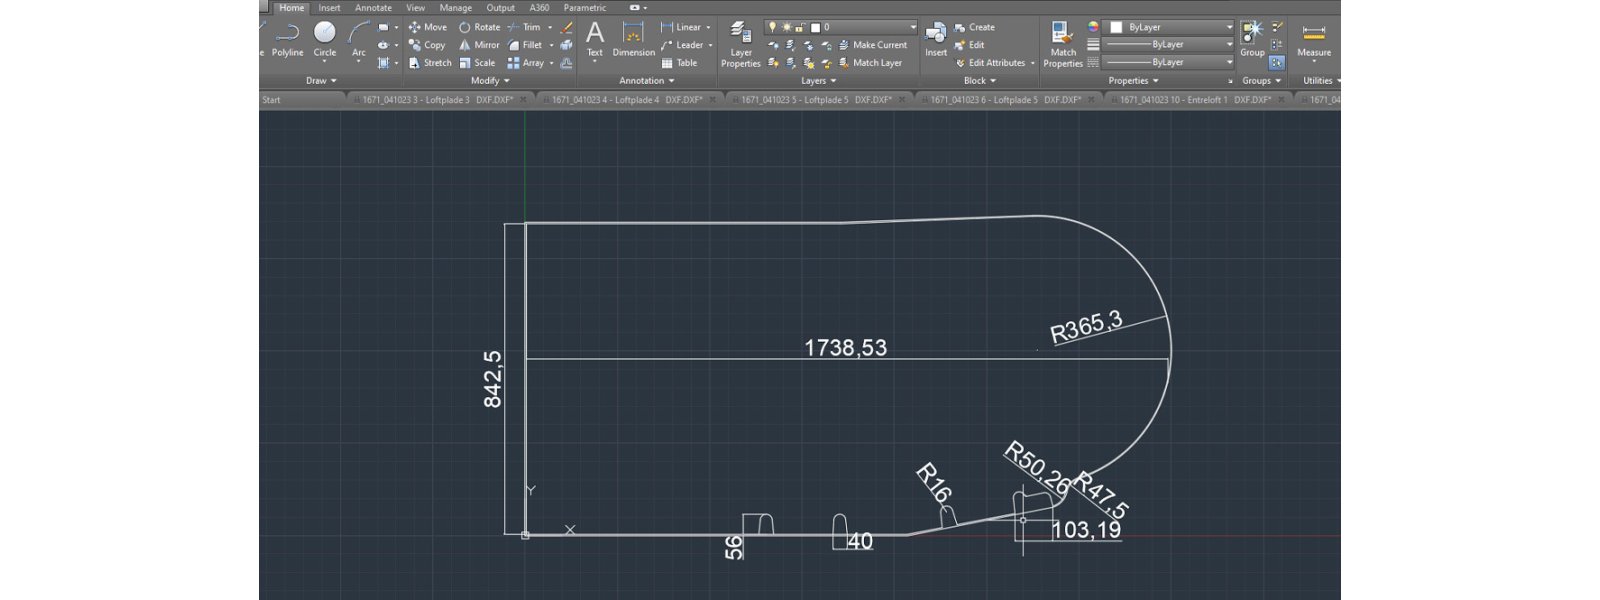Screen dimensions: 1600x600
Task: Toggle group selection on/off button
Action: (1277, 63)
